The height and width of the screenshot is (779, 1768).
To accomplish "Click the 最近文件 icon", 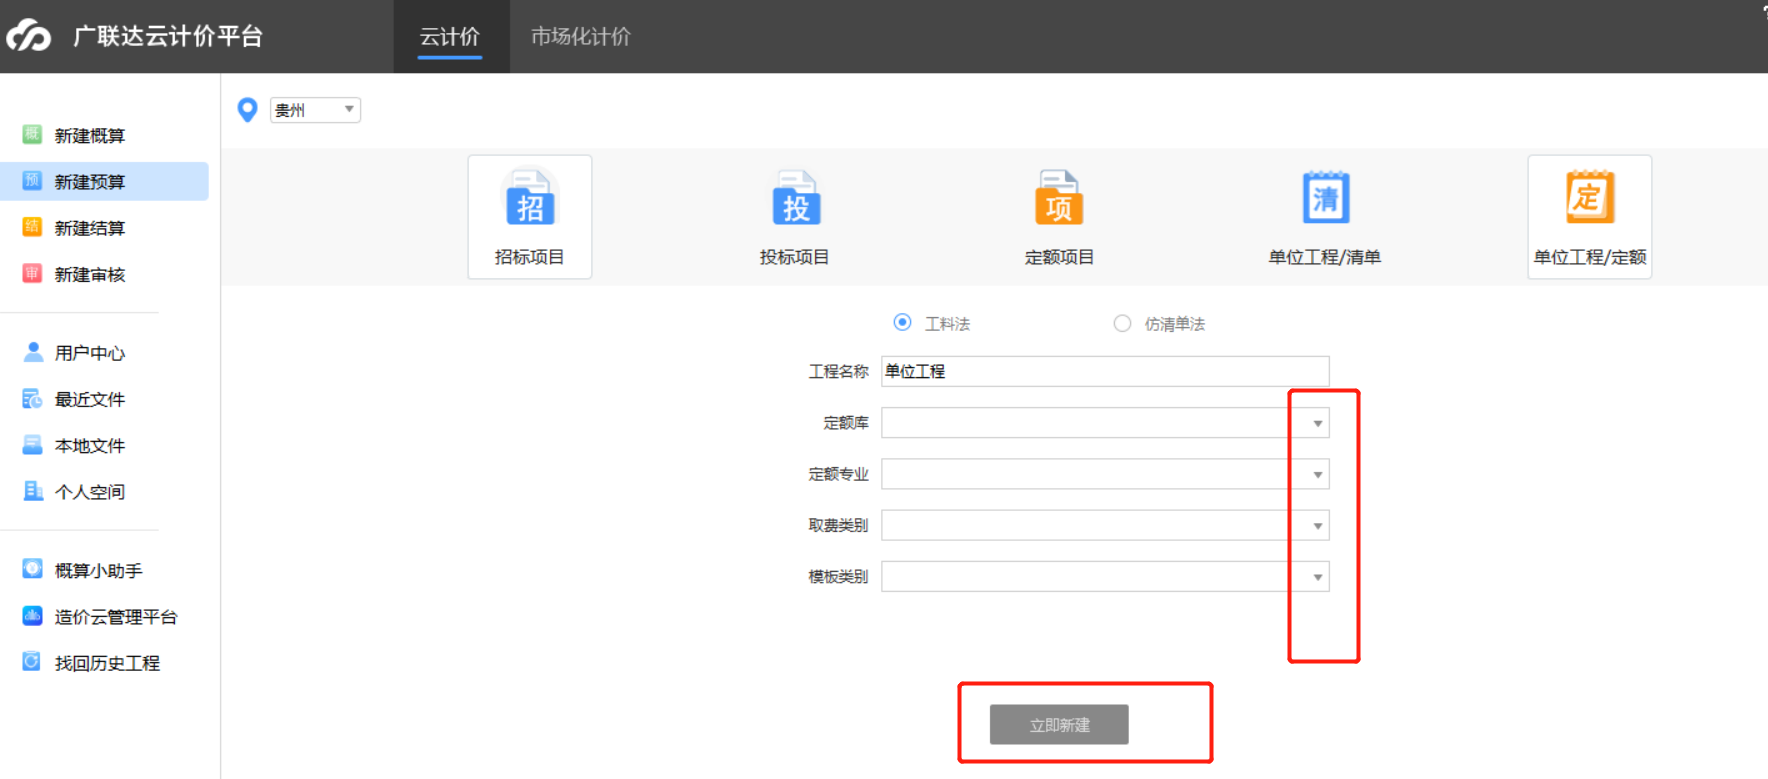I will (32, 398).
